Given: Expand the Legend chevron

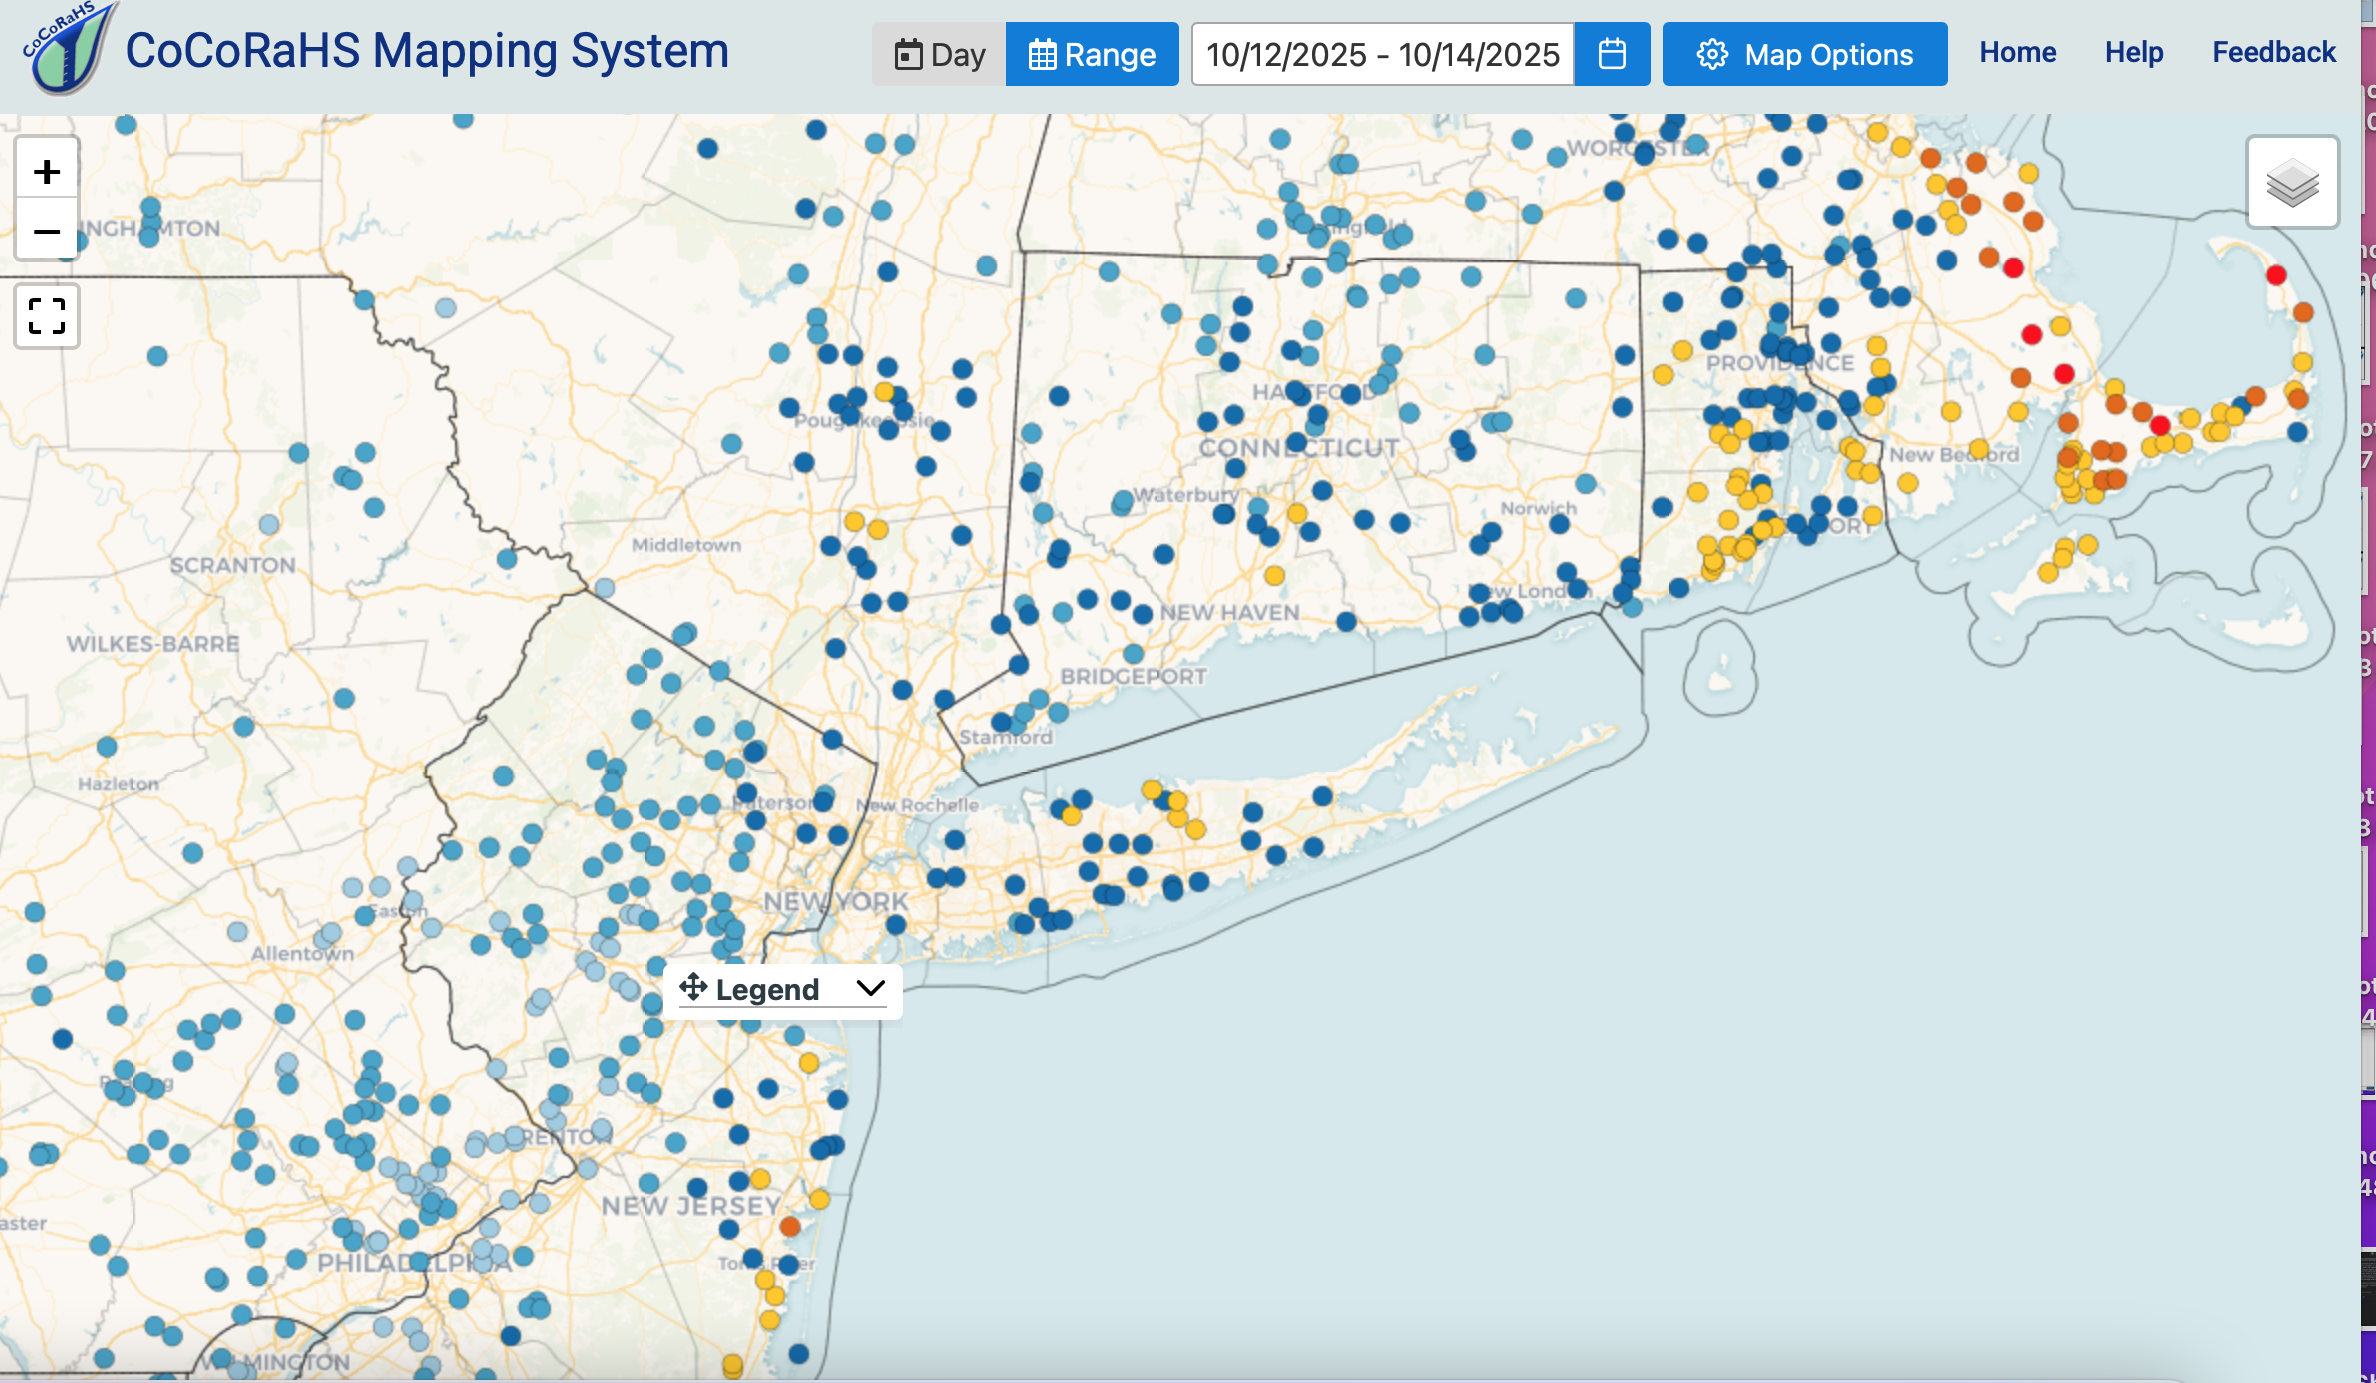Looking at the screenshot, I should 871,988.
